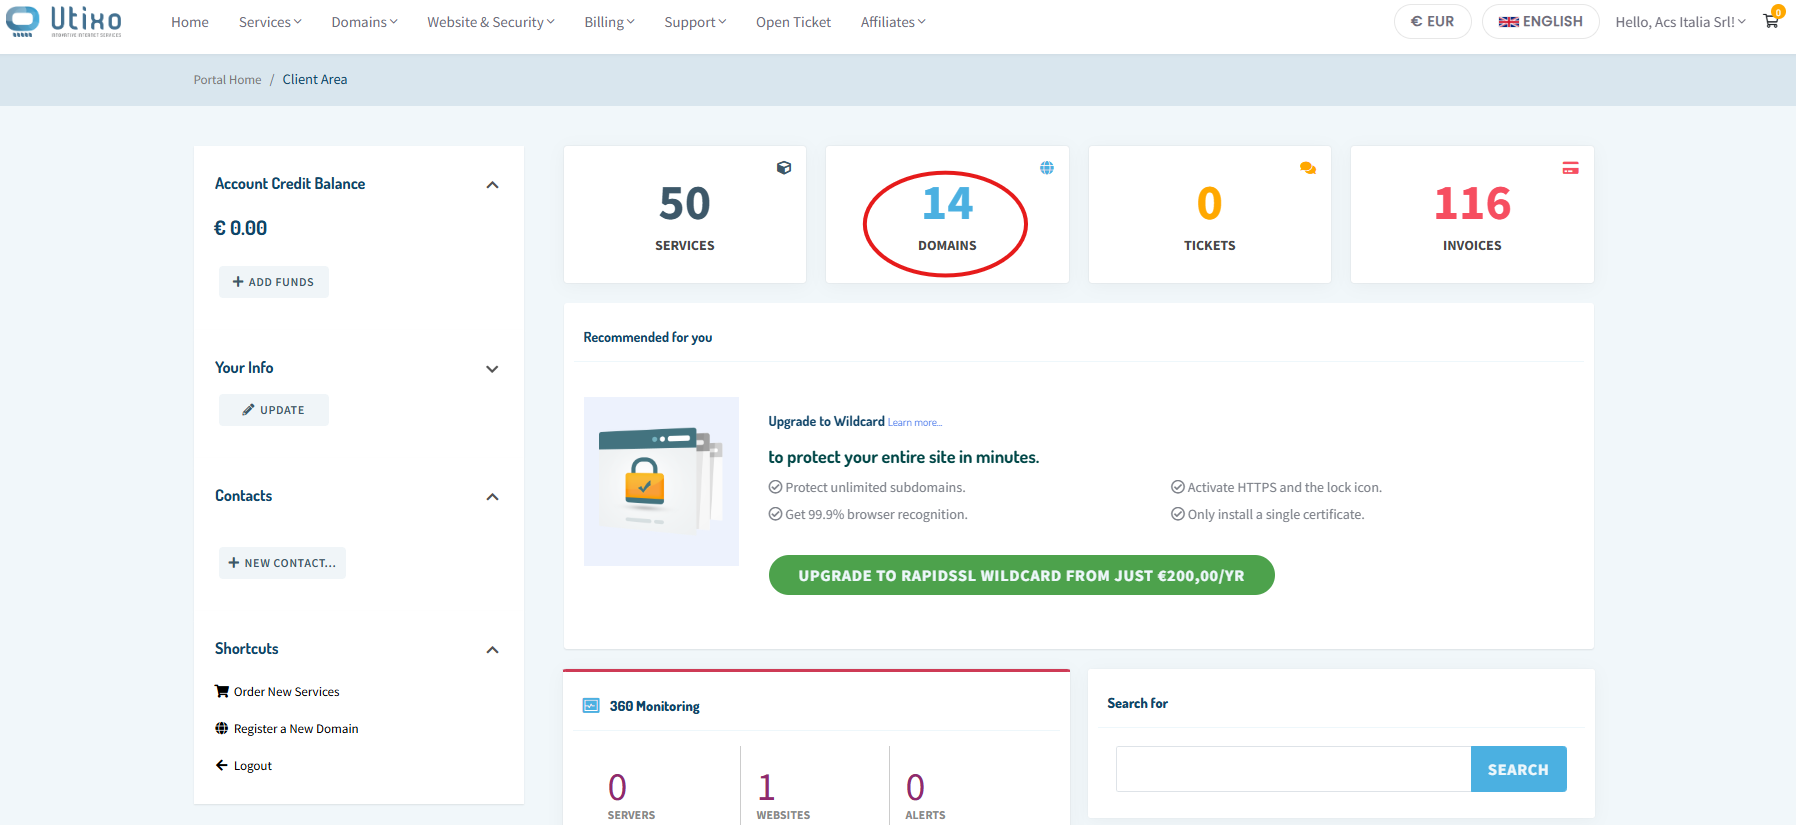
Task: Open the Billing menu
Action: [x=609, y=22]
